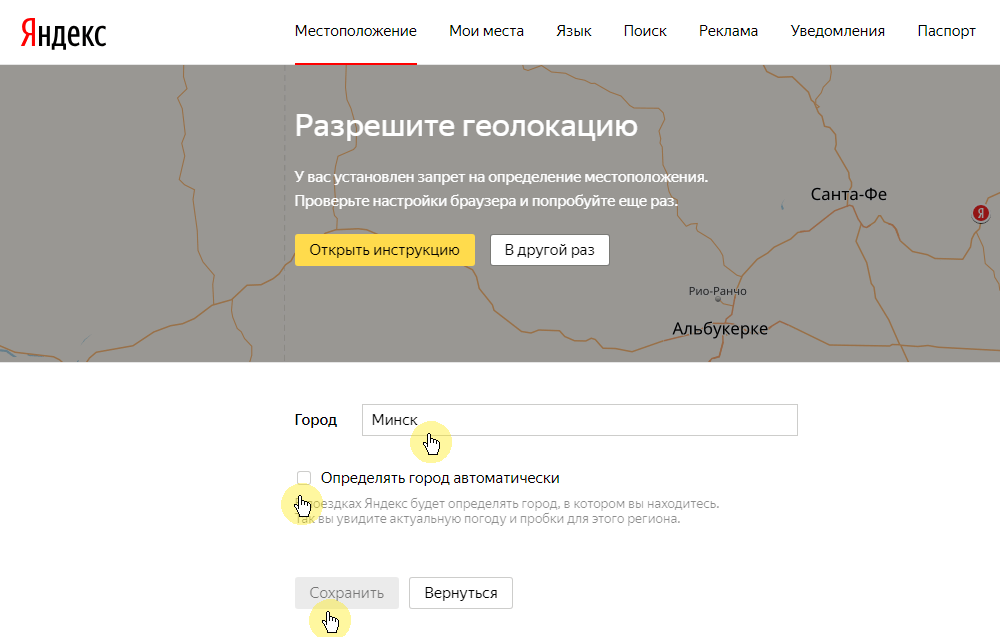Click Санта-Фе on the map
Image resolution: width=1000 pixels, height=637 pixels.
(x=847, y=193)
